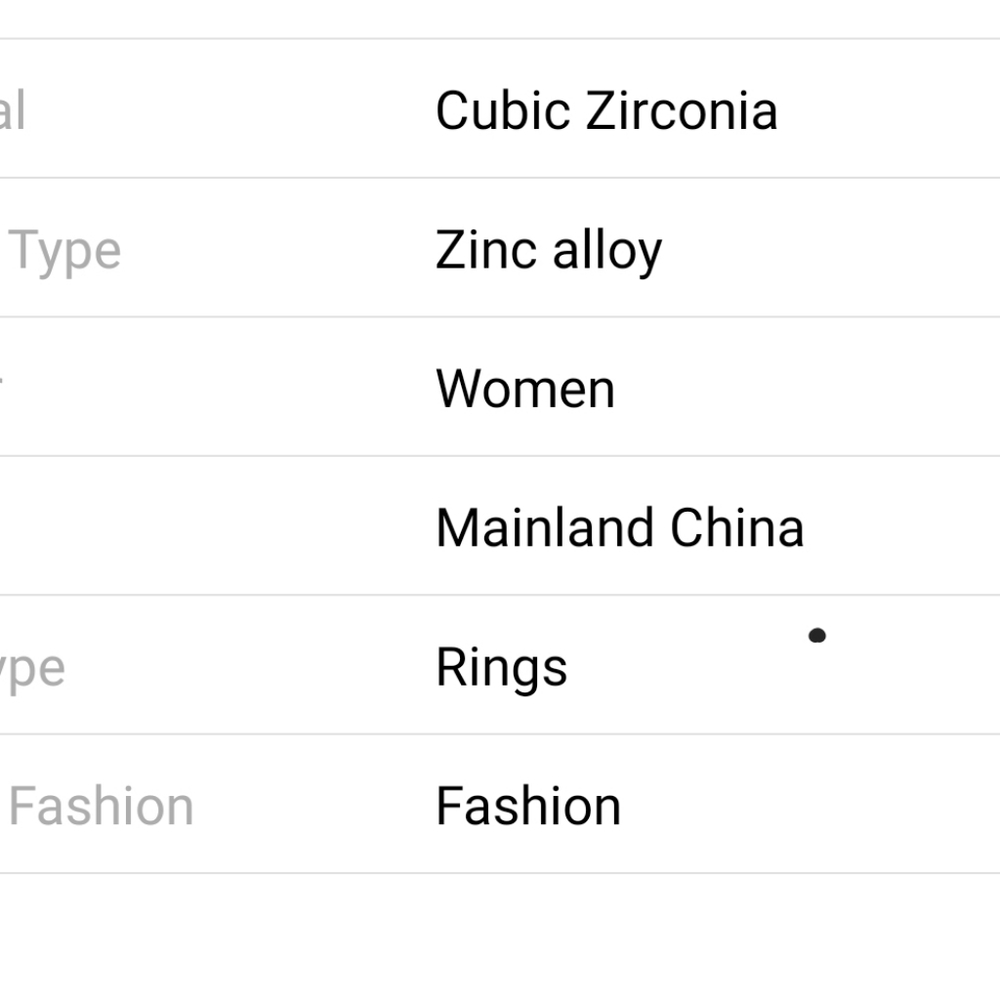The image size is (1000, 1000).
Task: Click the Women value
Action: point(525,389)
